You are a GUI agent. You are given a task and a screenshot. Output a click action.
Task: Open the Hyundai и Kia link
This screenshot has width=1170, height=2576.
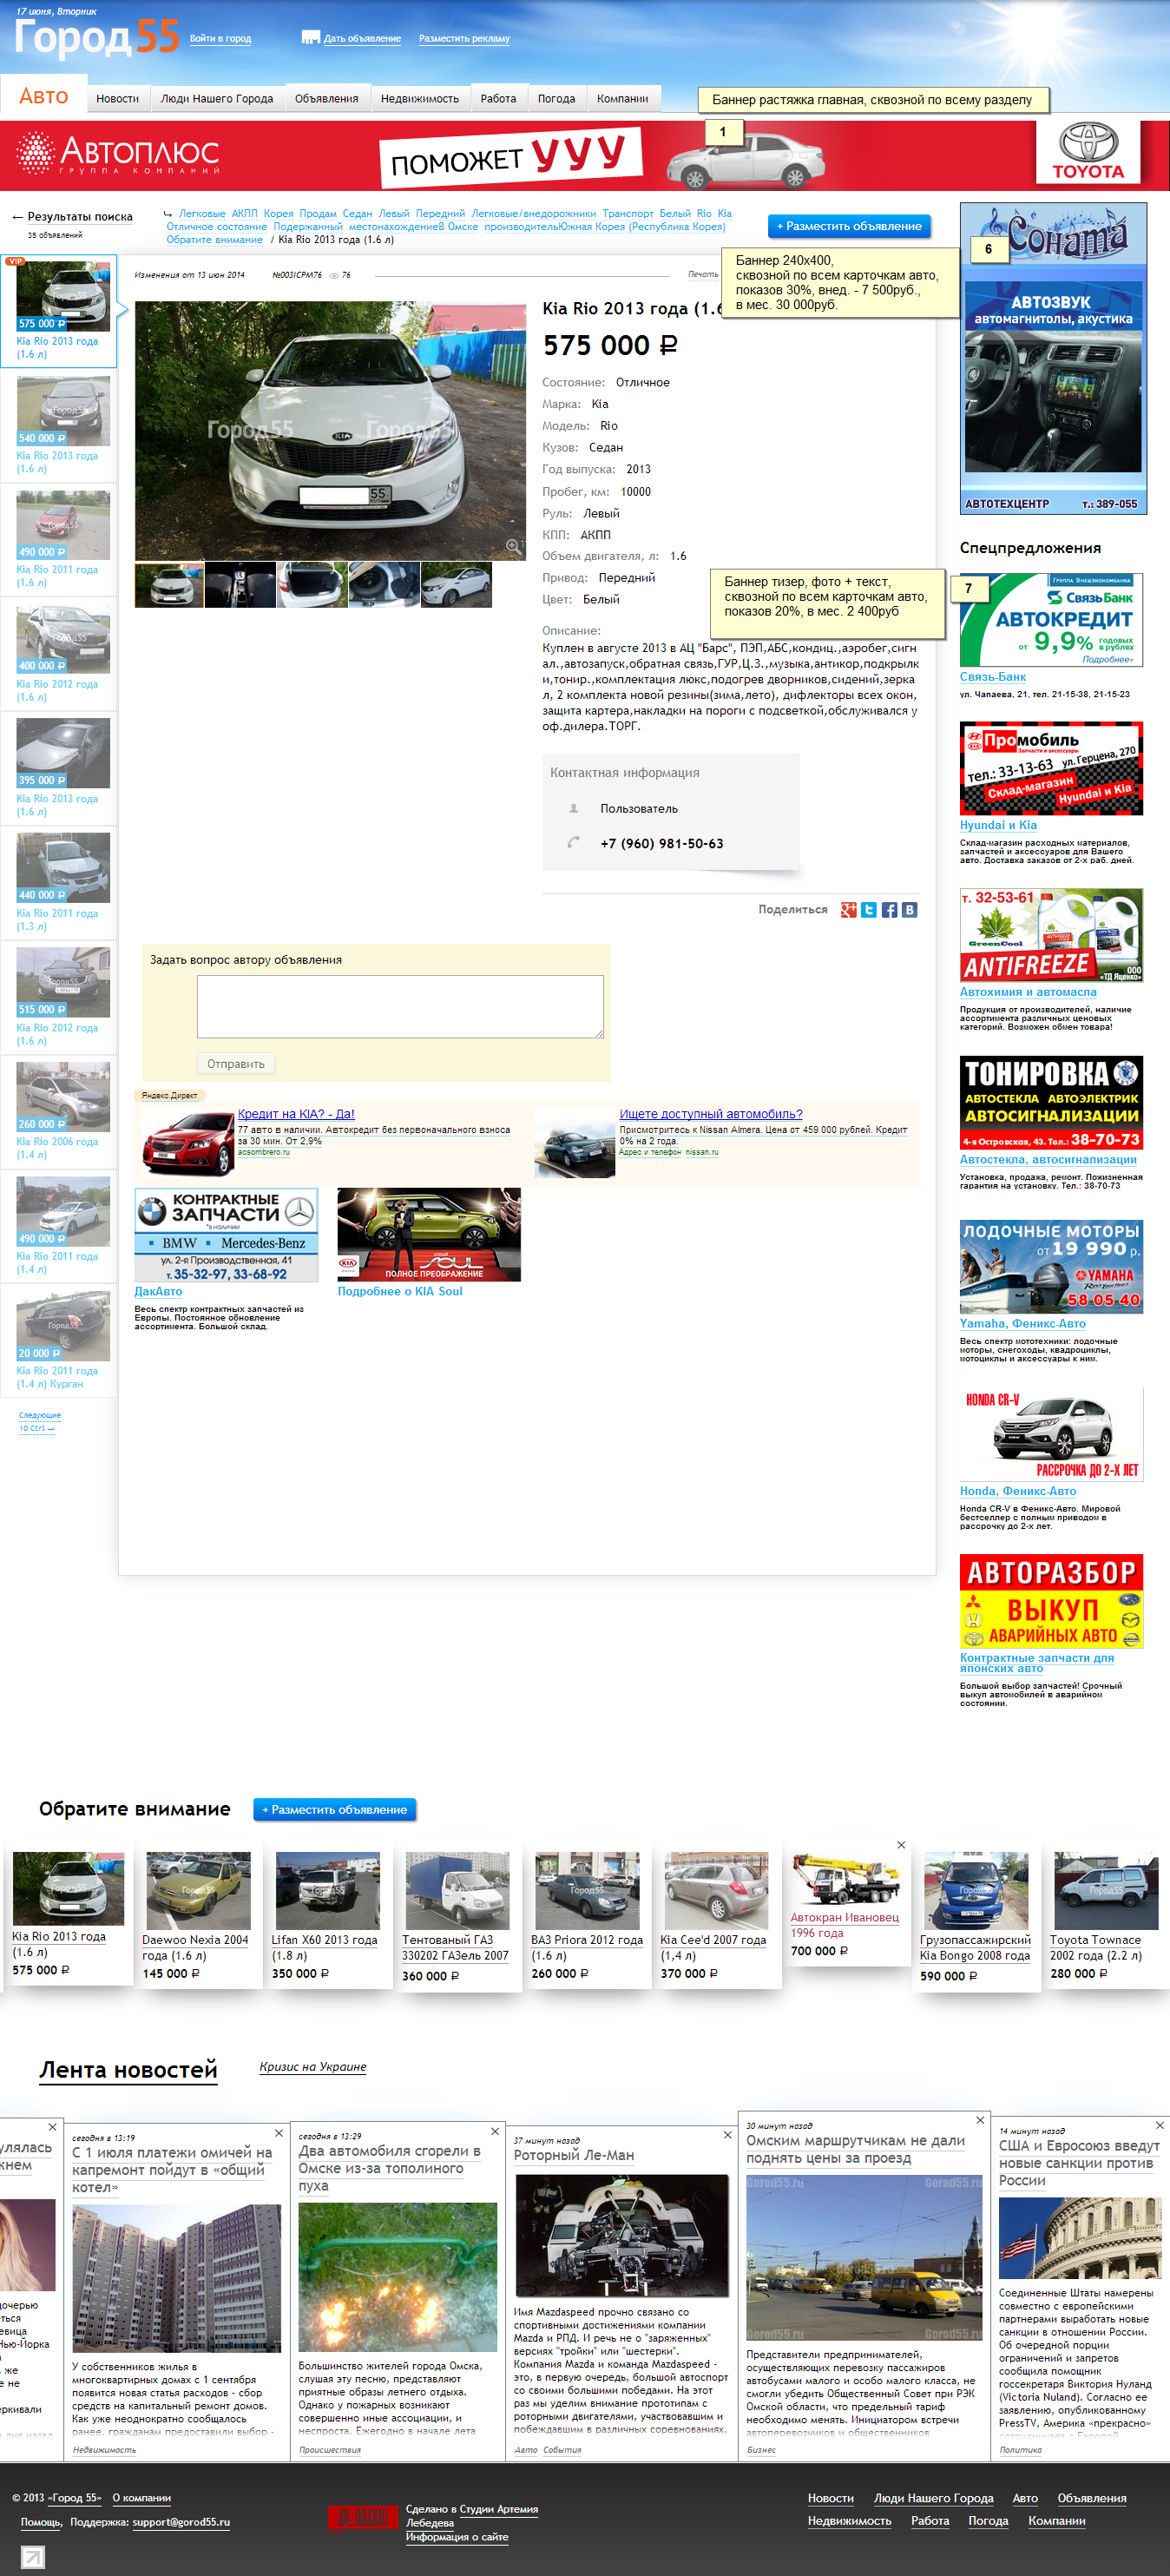click(998, 825)
